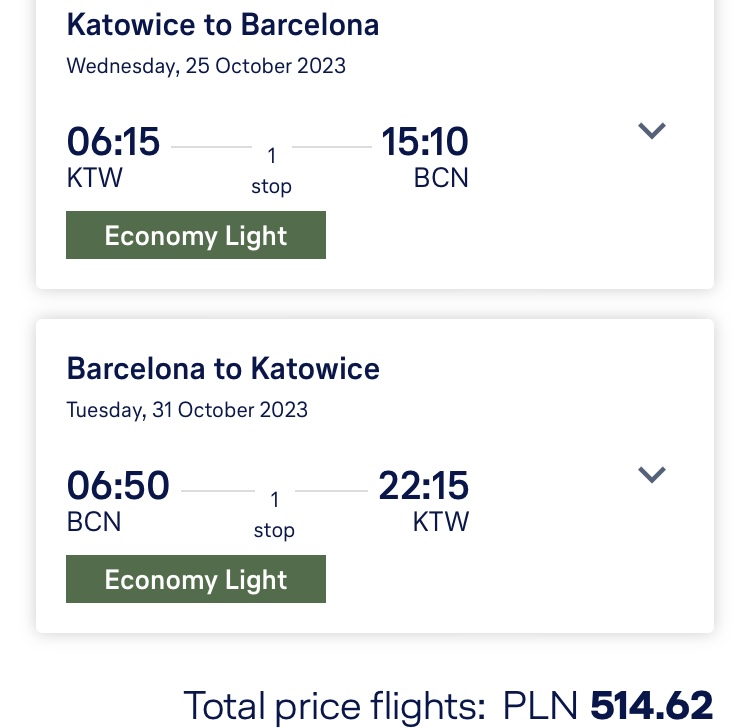Viewport: 750px width, 728px height.
Task: Click the 15:10 arrival time
Action: [424, 142]
